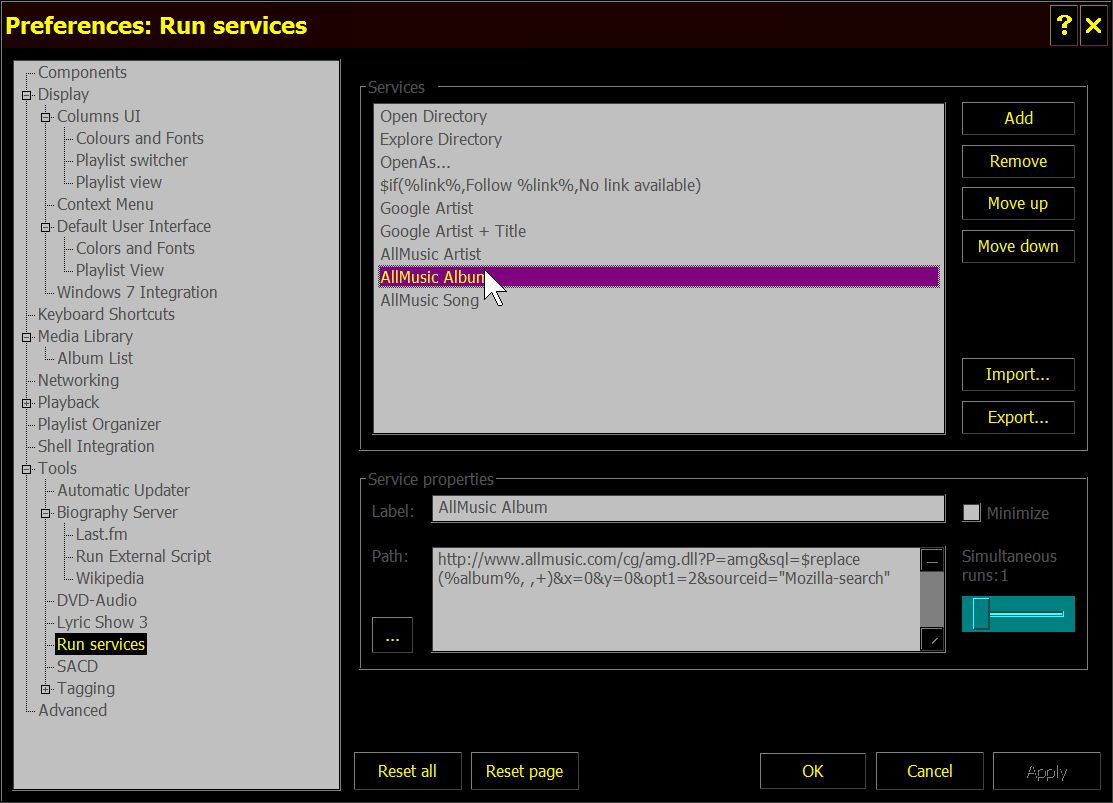Click the Cancel button

click(x=930, y=771)
